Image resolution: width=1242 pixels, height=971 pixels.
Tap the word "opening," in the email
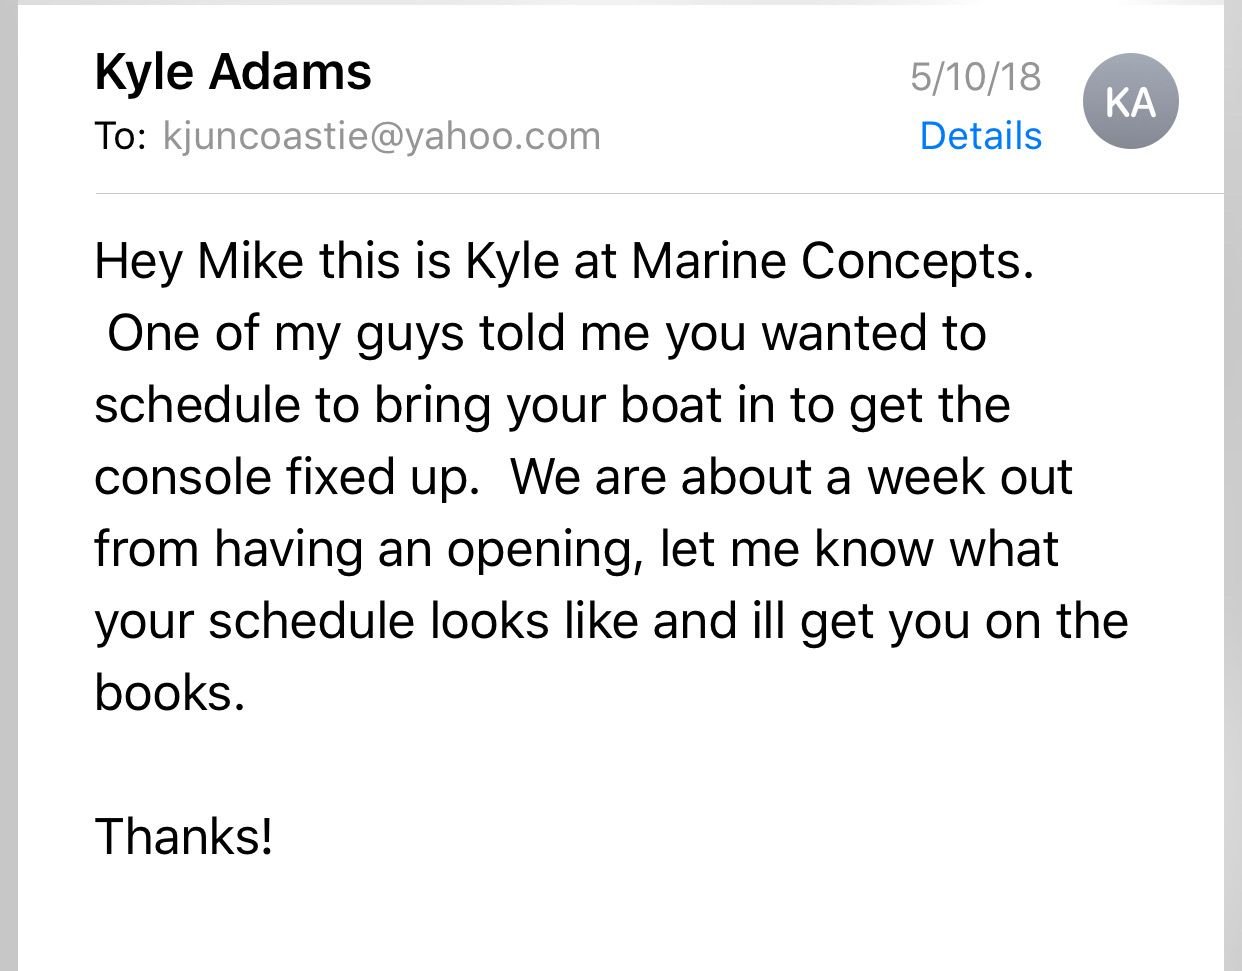tap(545, 549)
